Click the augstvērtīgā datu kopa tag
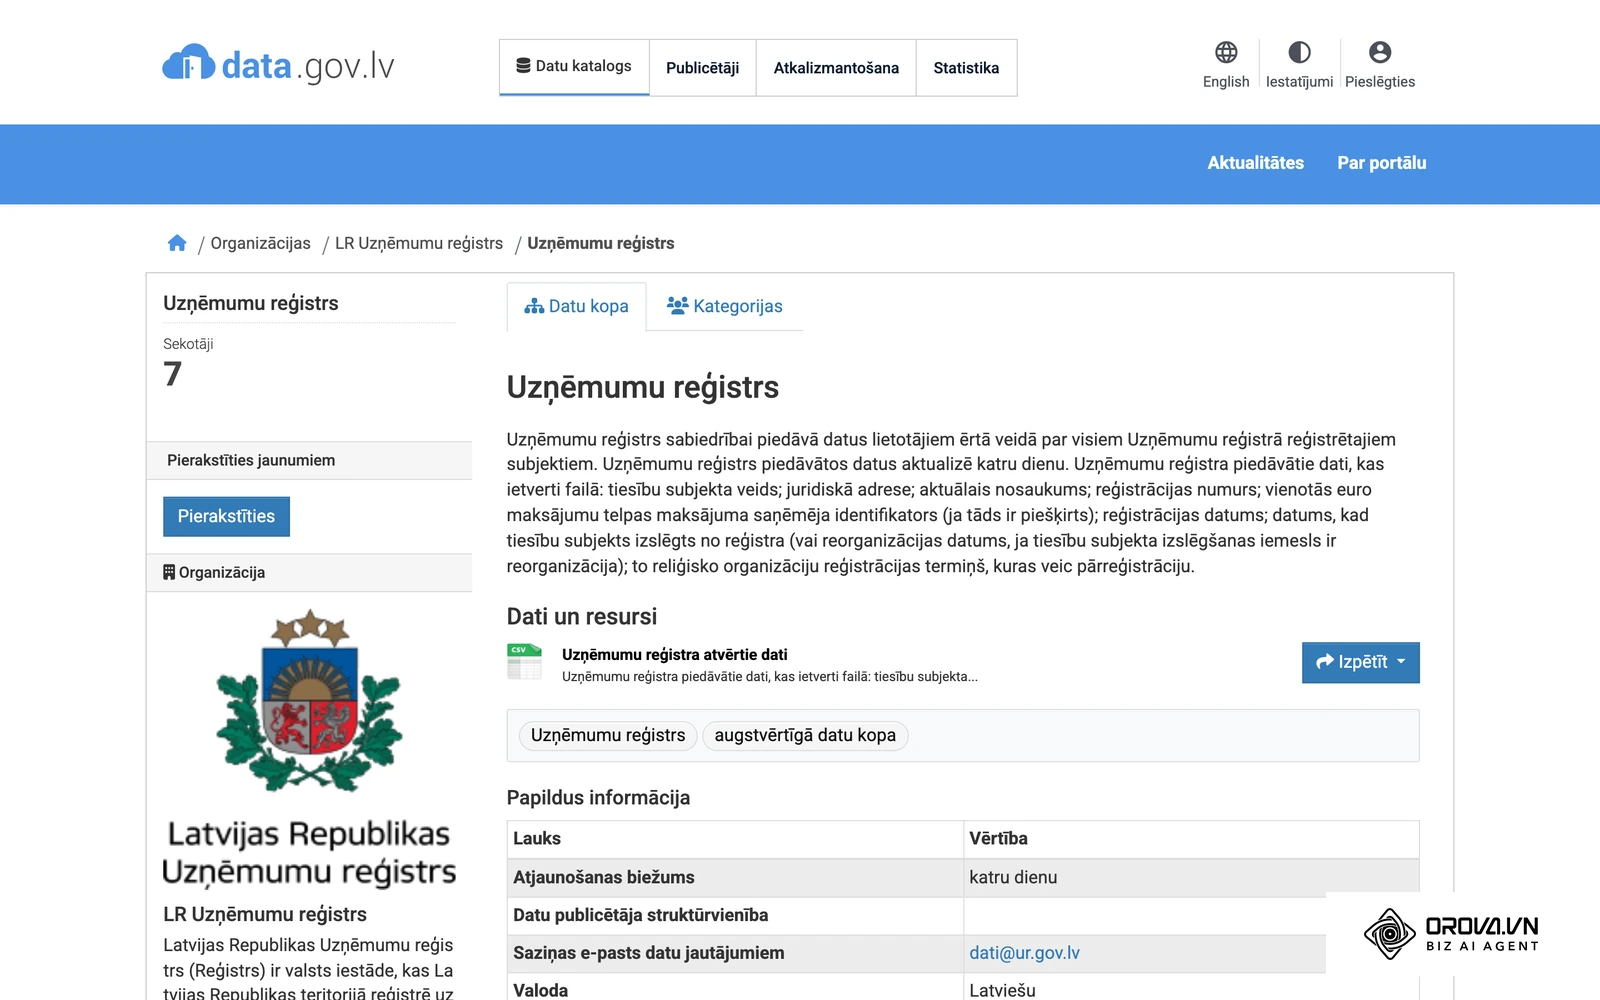 click(x=805, y=736)
